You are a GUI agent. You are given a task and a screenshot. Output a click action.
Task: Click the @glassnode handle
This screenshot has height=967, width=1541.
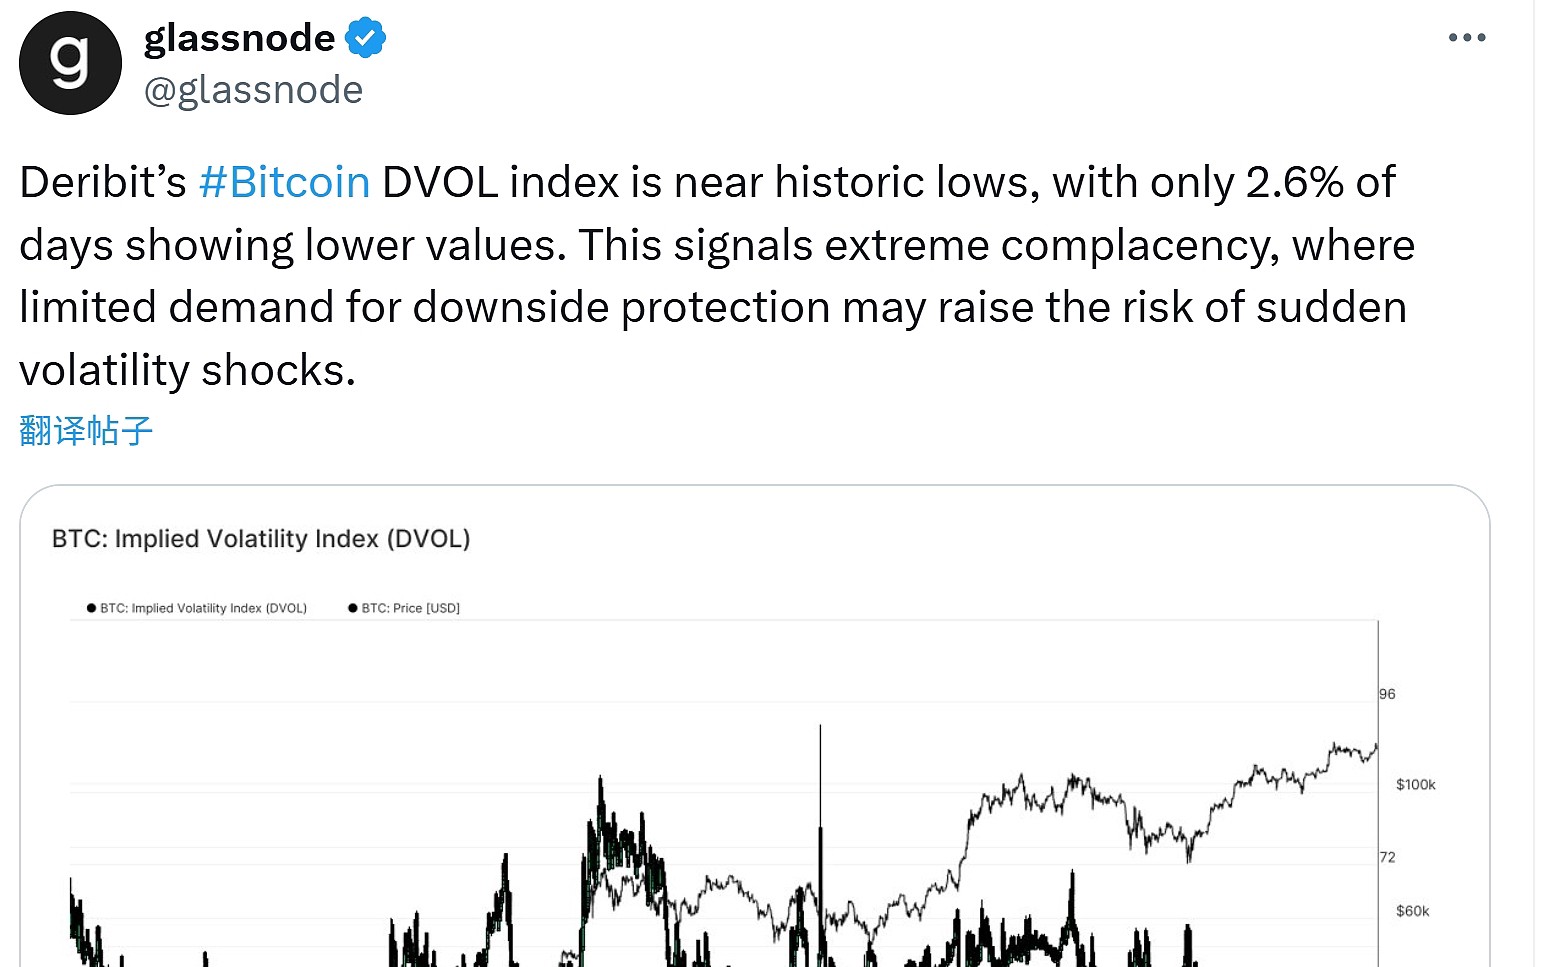(x=254, y=89)
